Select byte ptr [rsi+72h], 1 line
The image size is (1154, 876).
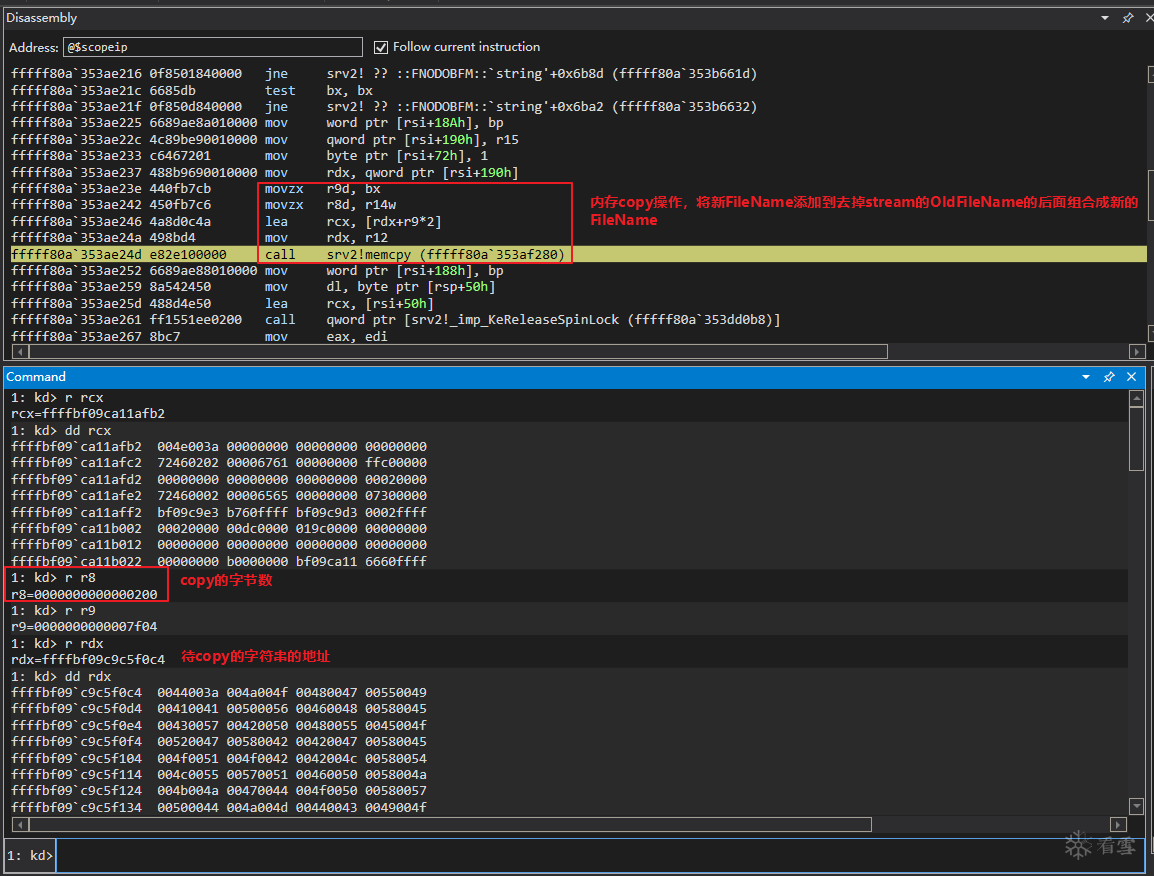249,155
